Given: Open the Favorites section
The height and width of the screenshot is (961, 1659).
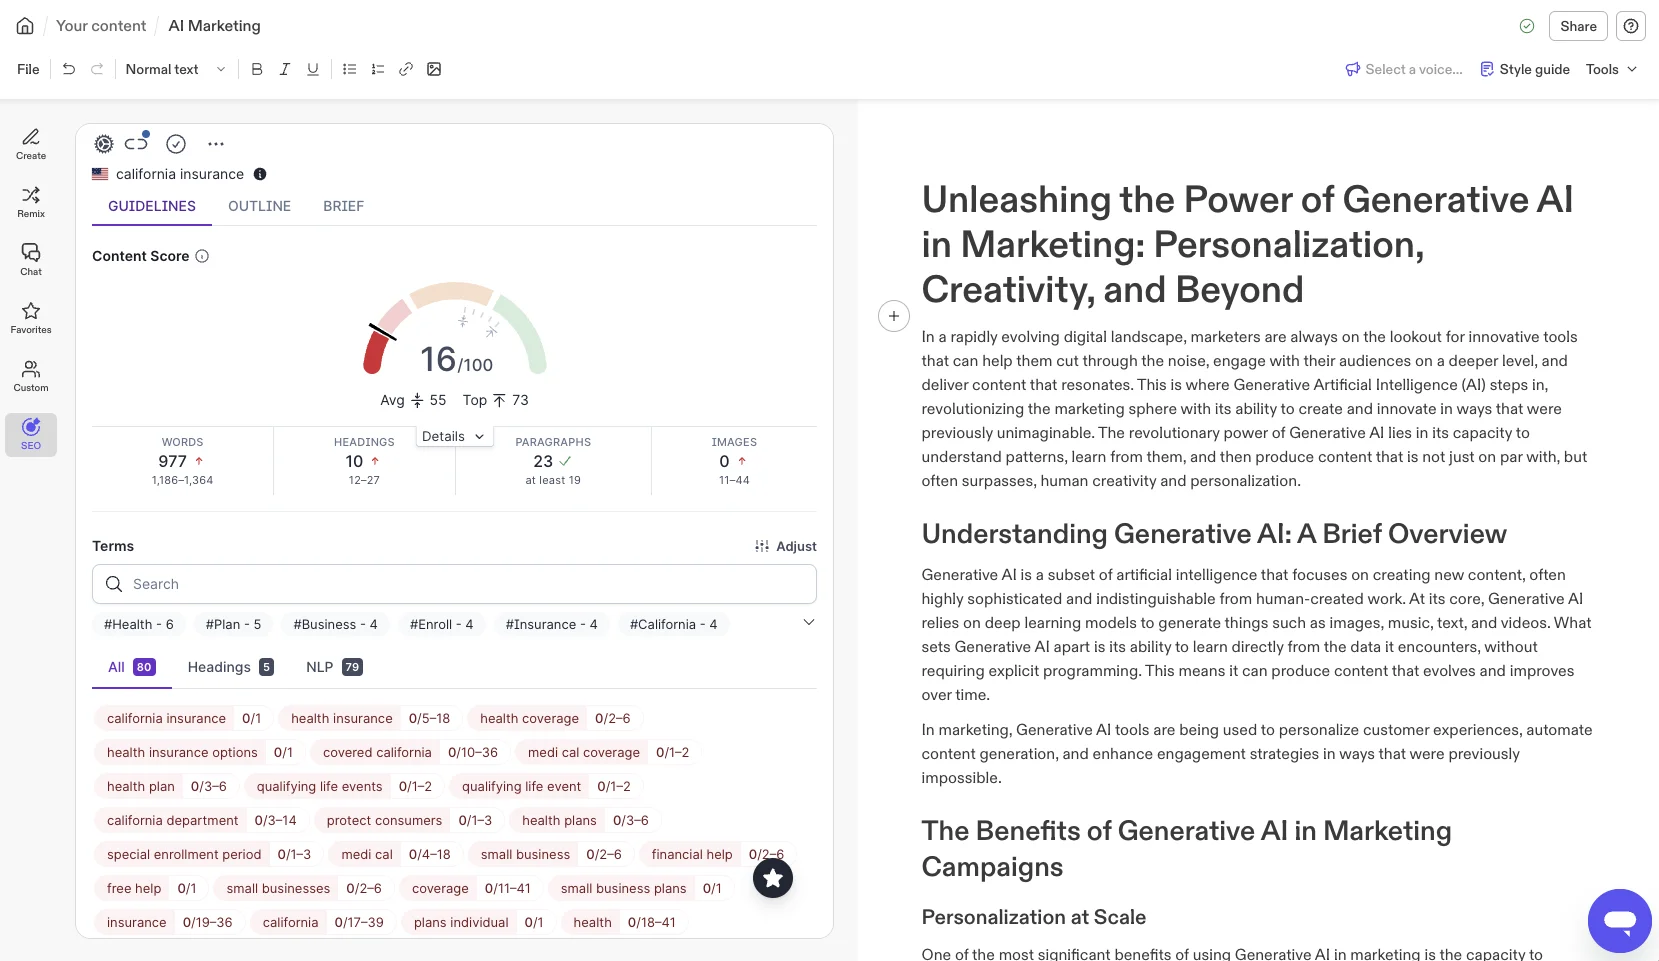Looking at the screenshot, I should pos(30,317).
